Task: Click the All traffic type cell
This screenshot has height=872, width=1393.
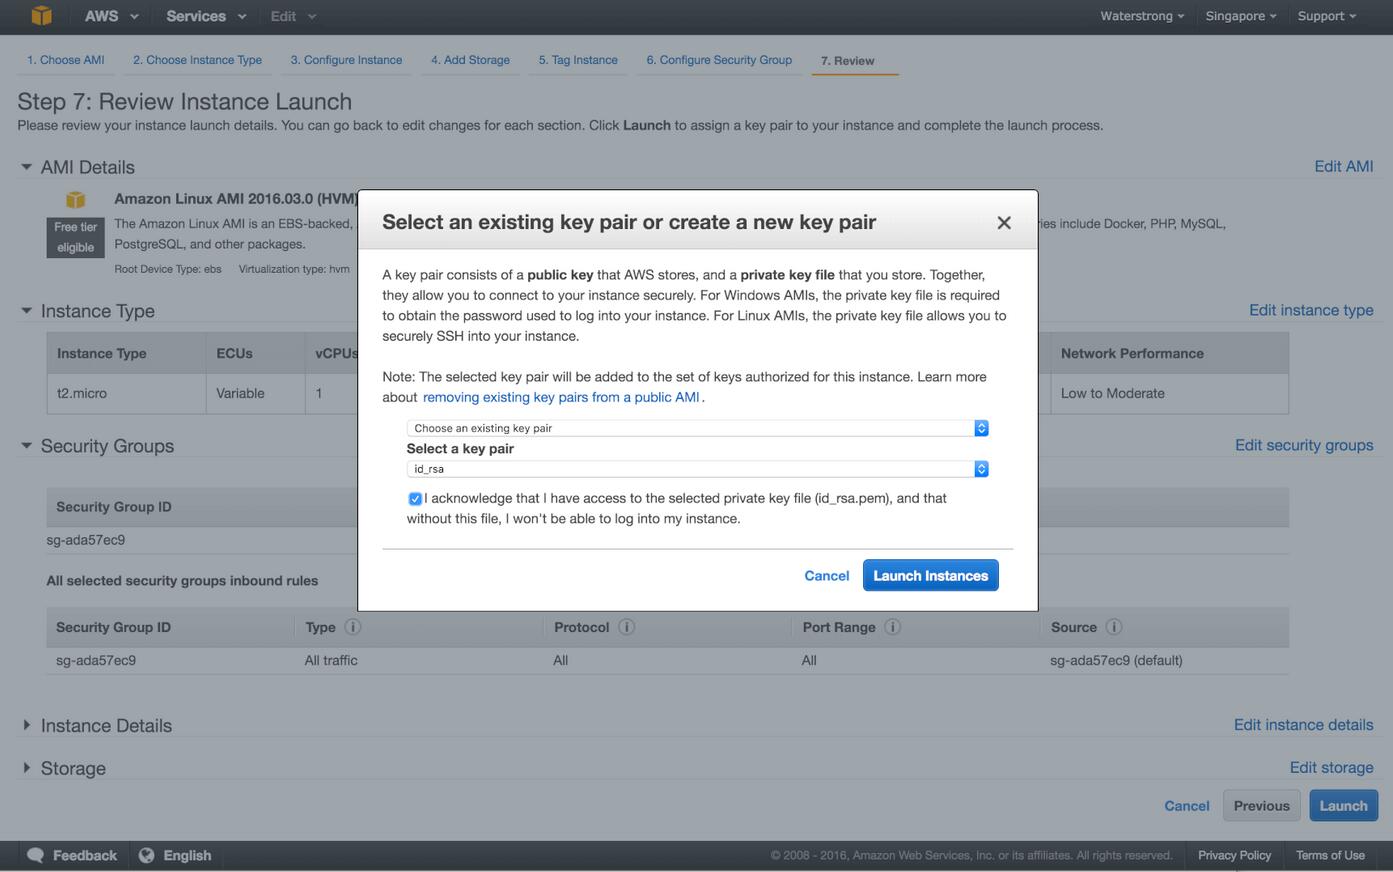Action: coord(331,660)
